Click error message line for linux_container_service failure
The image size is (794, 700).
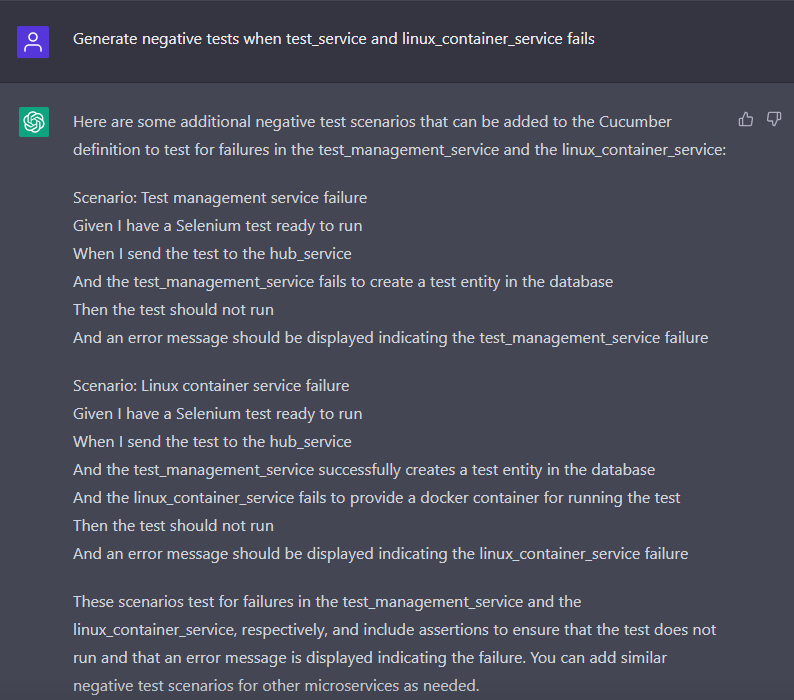(x=380, y=553)
